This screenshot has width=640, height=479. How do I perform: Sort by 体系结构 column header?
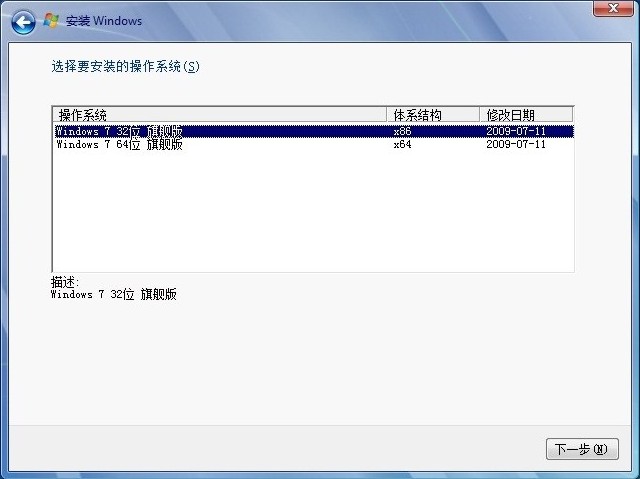(x=433, y=115)
